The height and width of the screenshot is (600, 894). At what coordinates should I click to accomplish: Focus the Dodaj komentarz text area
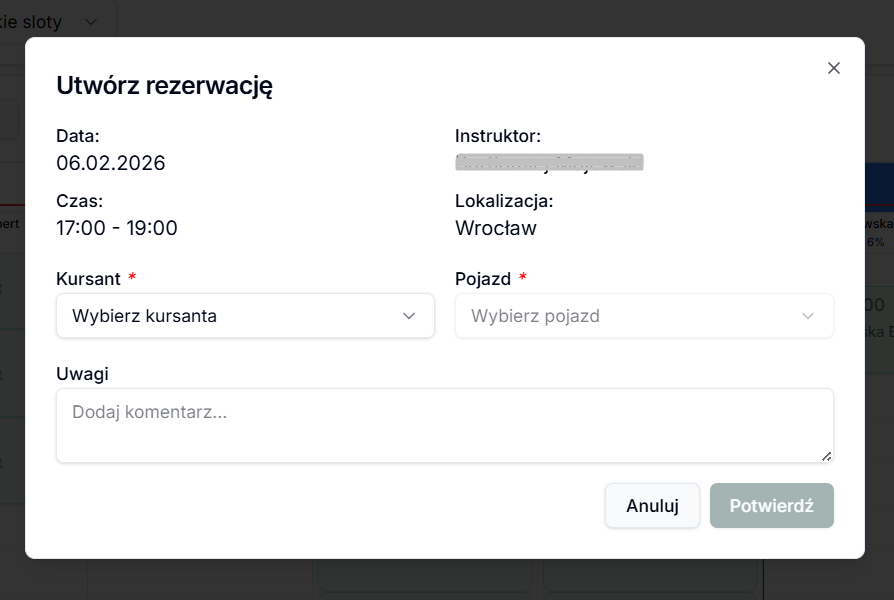pos(444,426)
